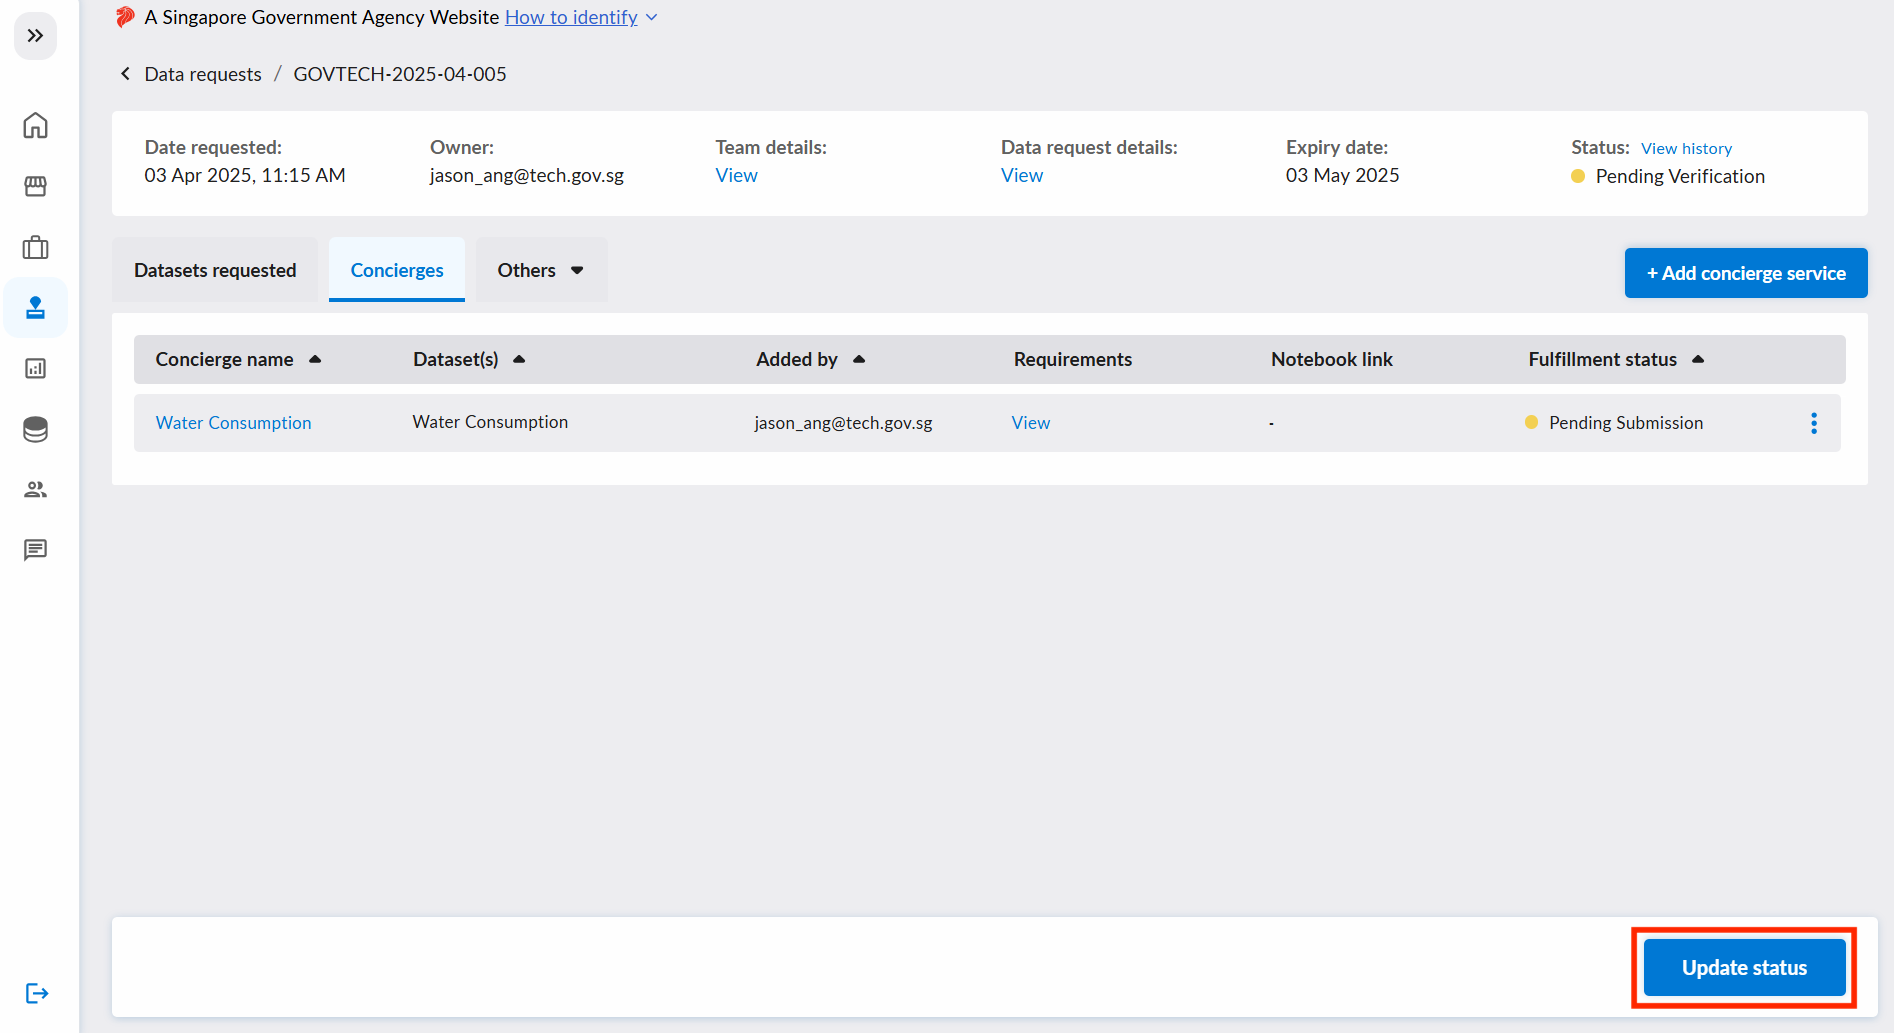Screen dimensions: 1894x1033
Task: Select the Concierges tab
Action: [x=397, y=270]
